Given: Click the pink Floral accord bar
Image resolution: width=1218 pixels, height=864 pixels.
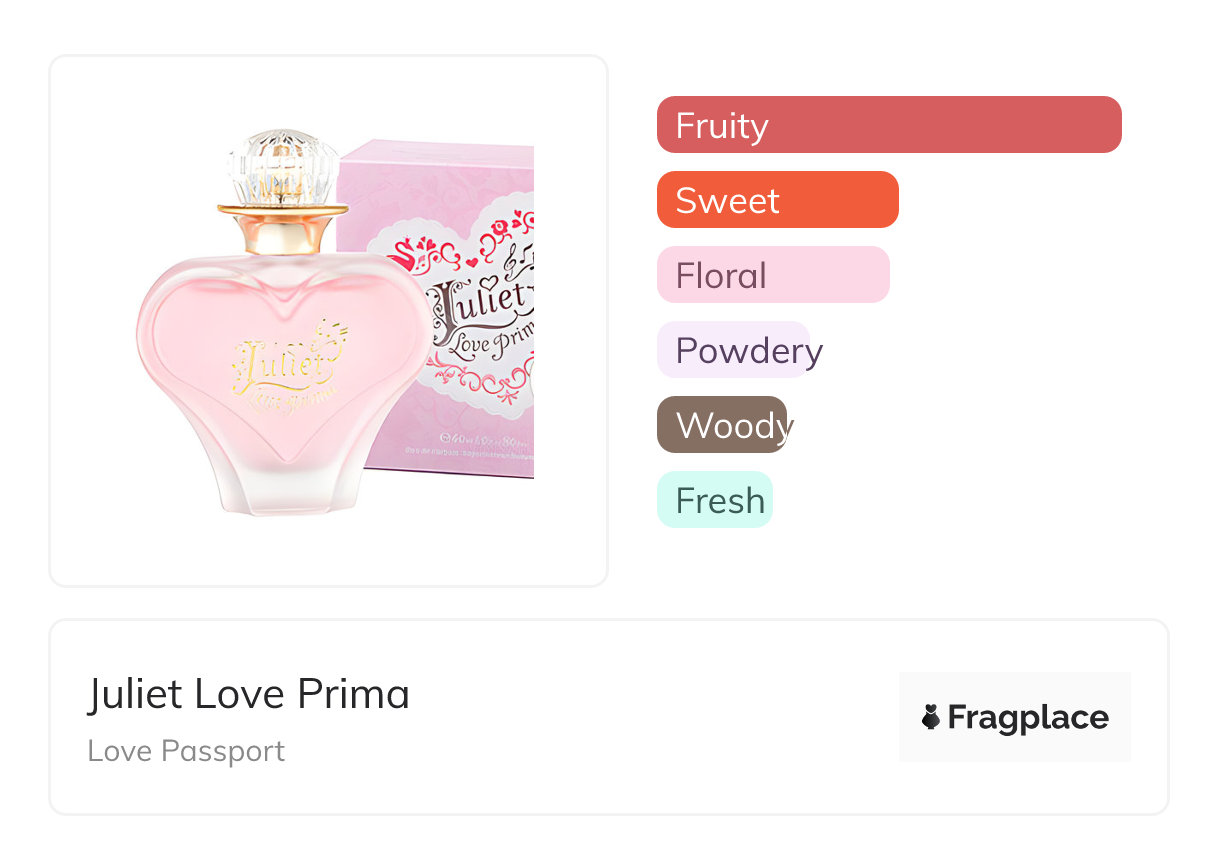Looking at the screenshot, I should point(772,275).
